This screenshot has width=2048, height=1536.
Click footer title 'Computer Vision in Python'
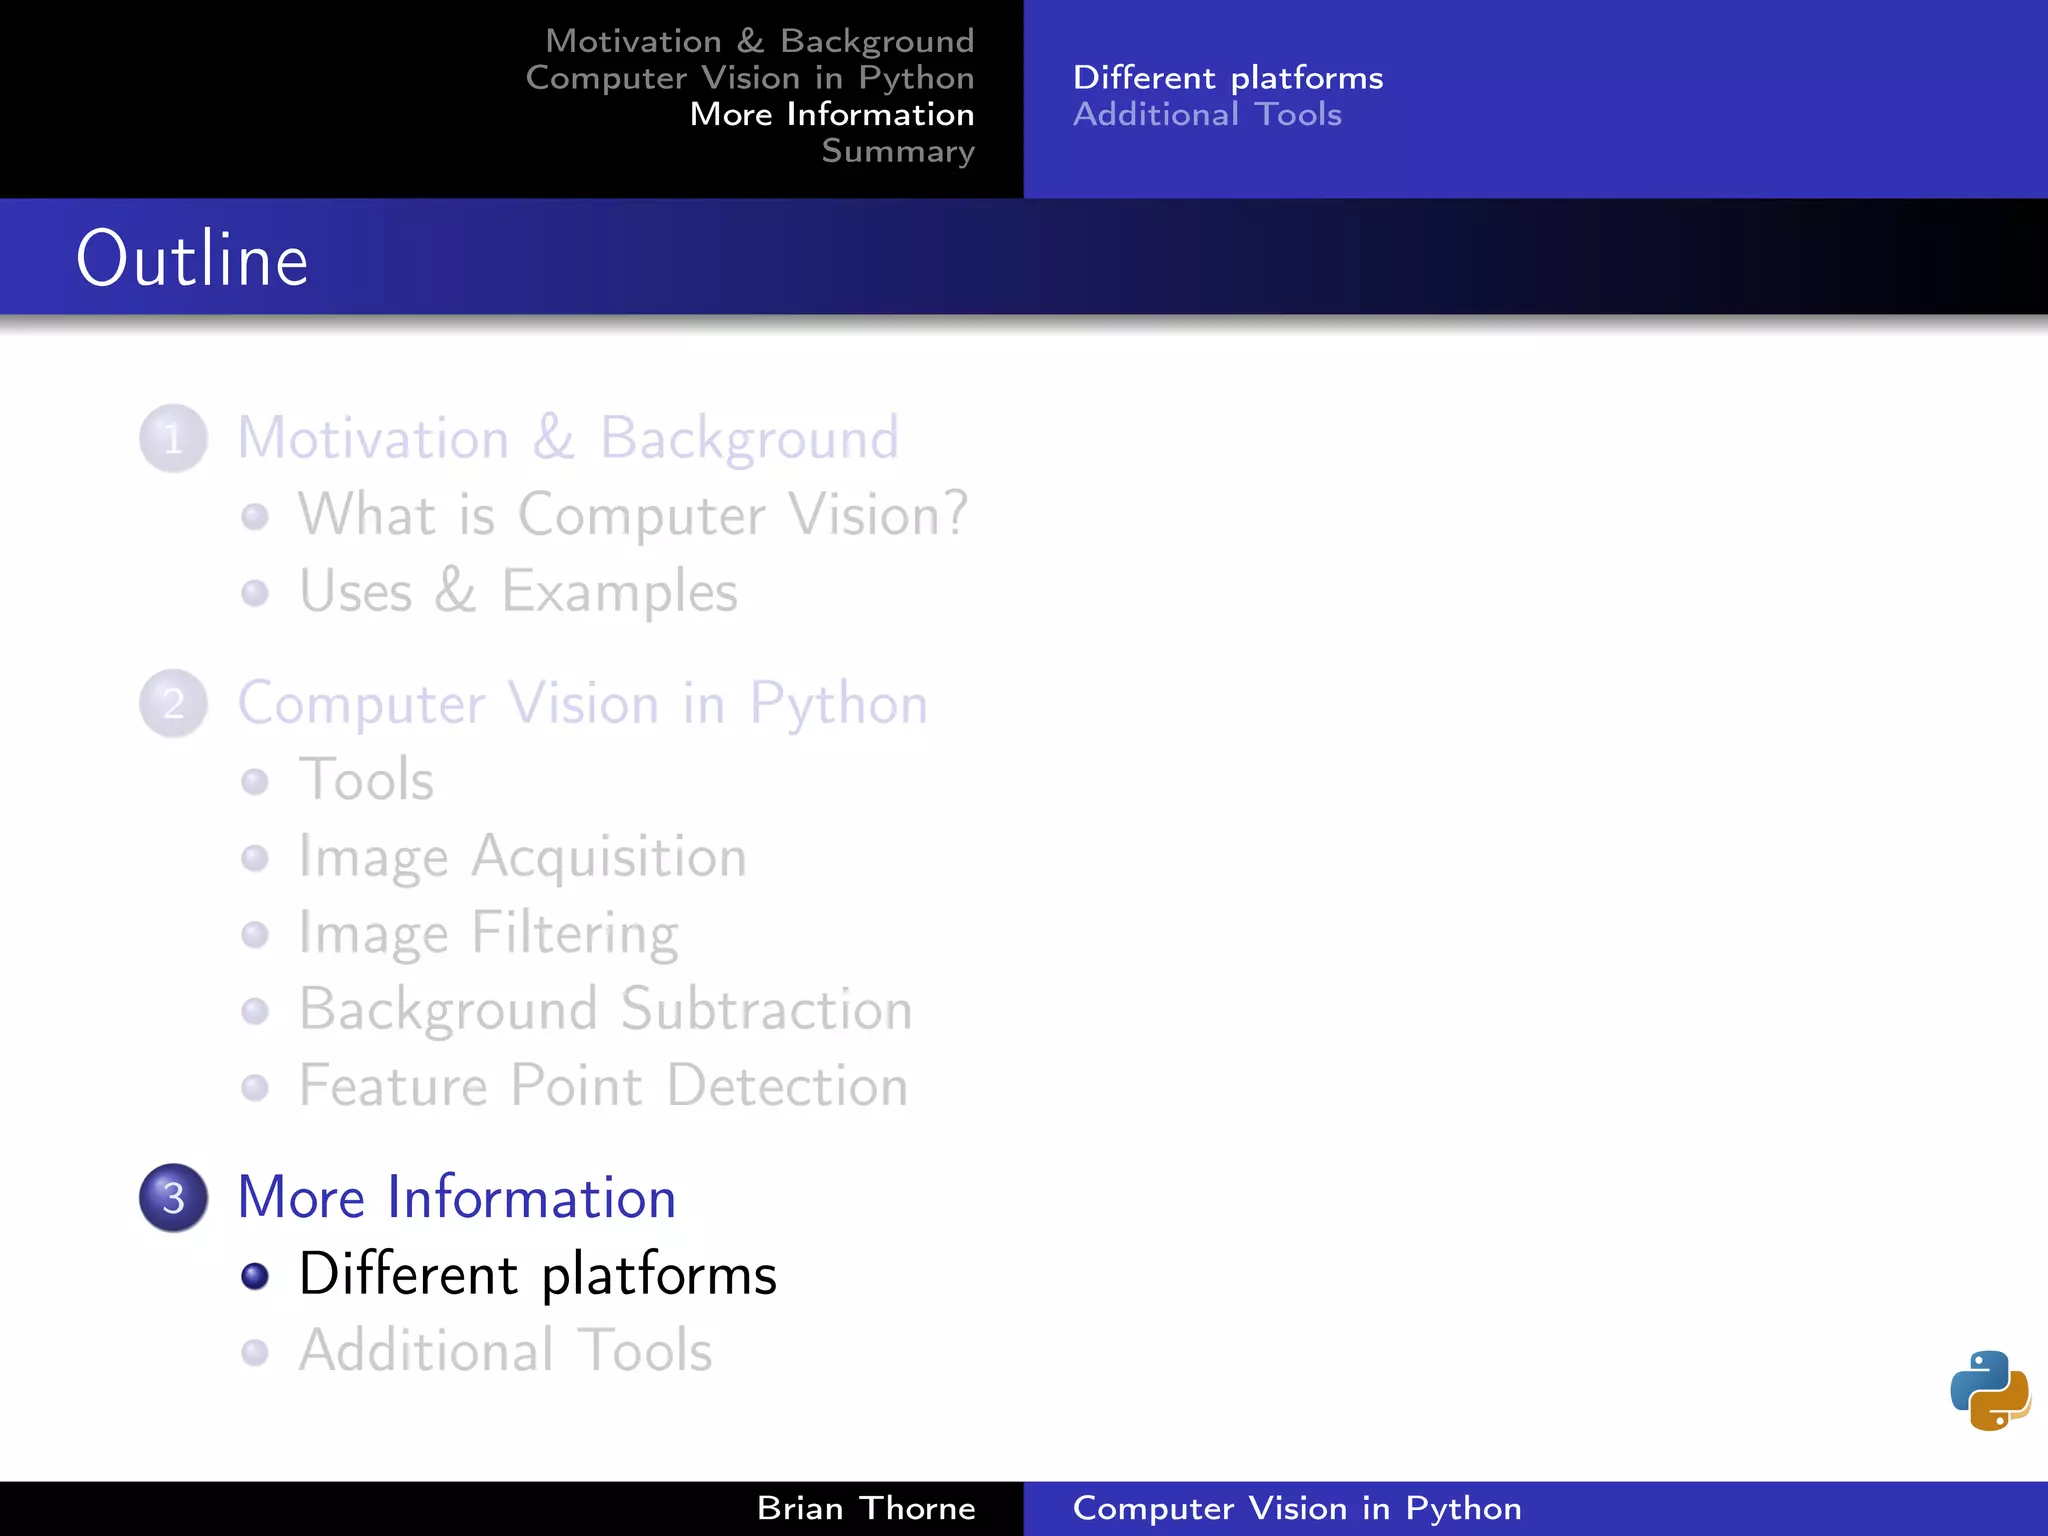pyautogui.click(x=1297, y=1508)
